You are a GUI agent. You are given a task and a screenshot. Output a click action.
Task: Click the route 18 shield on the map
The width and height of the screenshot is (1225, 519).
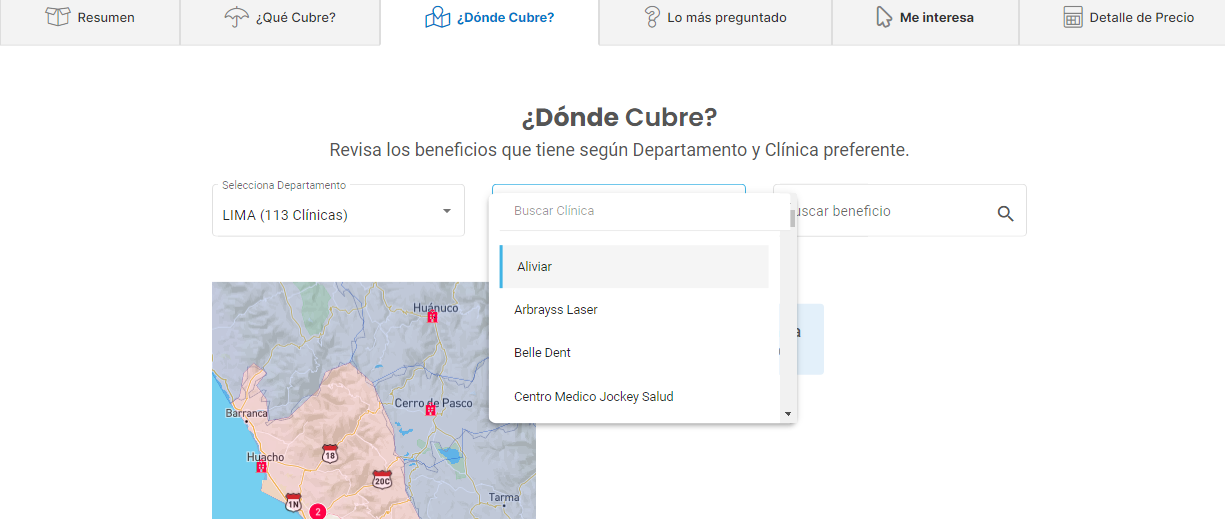[330, 454]
